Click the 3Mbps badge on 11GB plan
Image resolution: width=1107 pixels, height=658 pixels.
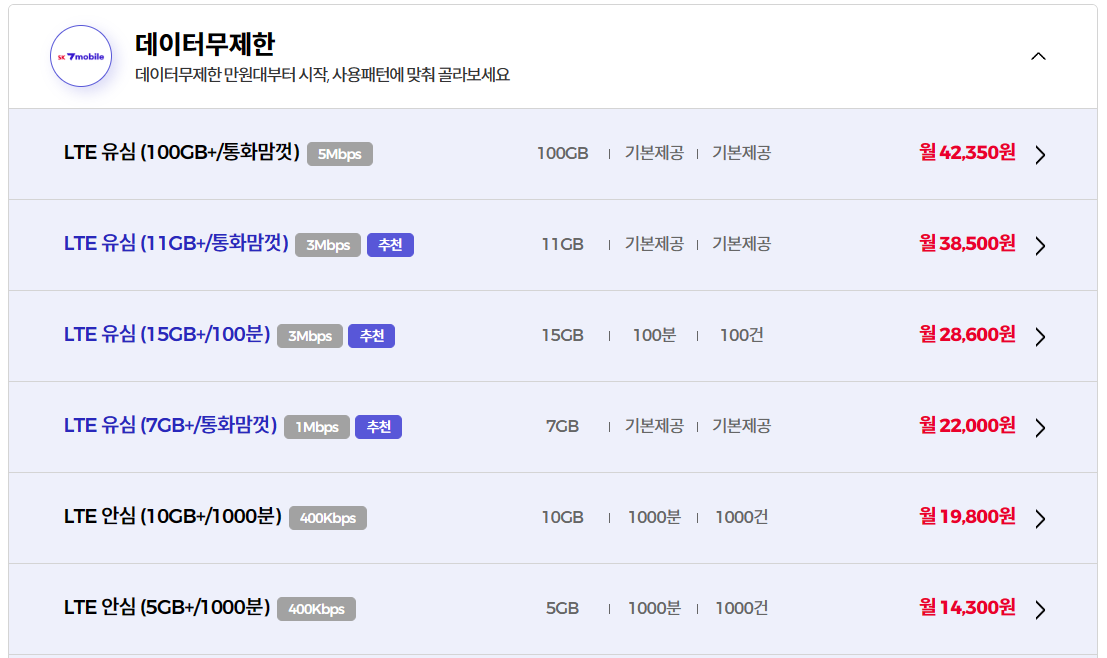pyautogui.click(x=327, y=244)
